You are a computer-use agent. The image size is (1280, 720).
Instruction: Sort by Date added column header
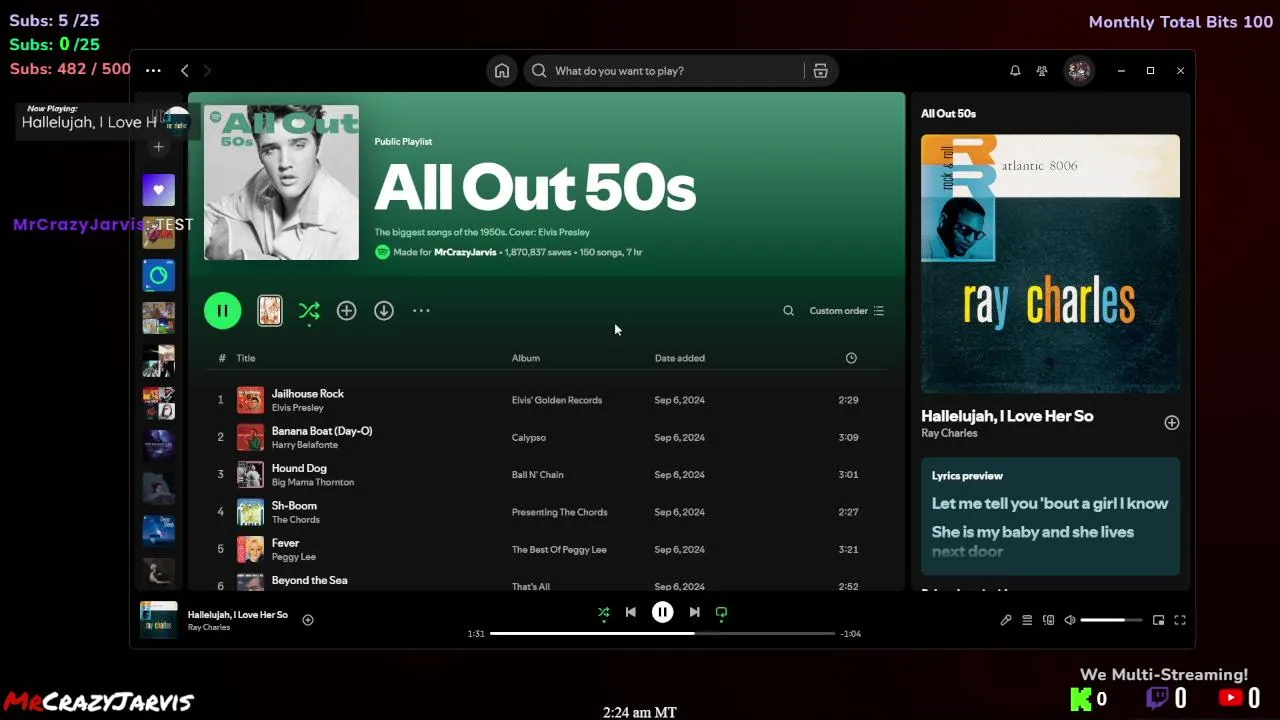point(680,358)
